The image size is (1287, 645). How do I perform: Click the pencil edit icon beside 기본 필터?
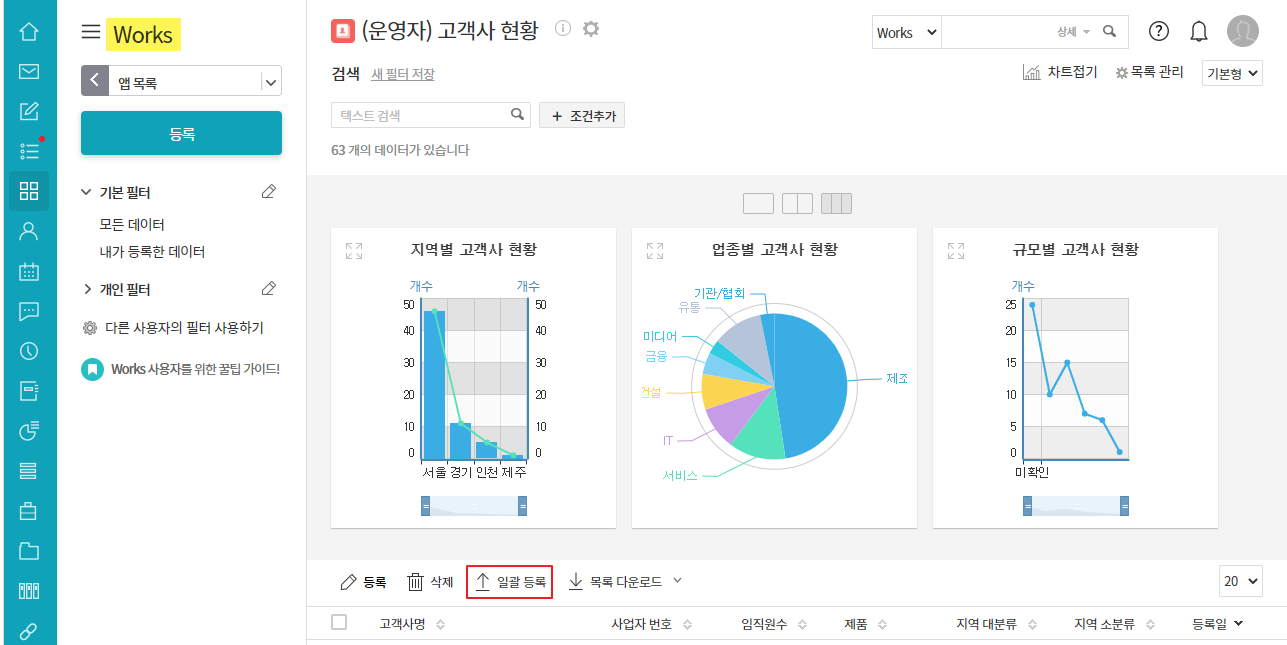click(268, 192)
